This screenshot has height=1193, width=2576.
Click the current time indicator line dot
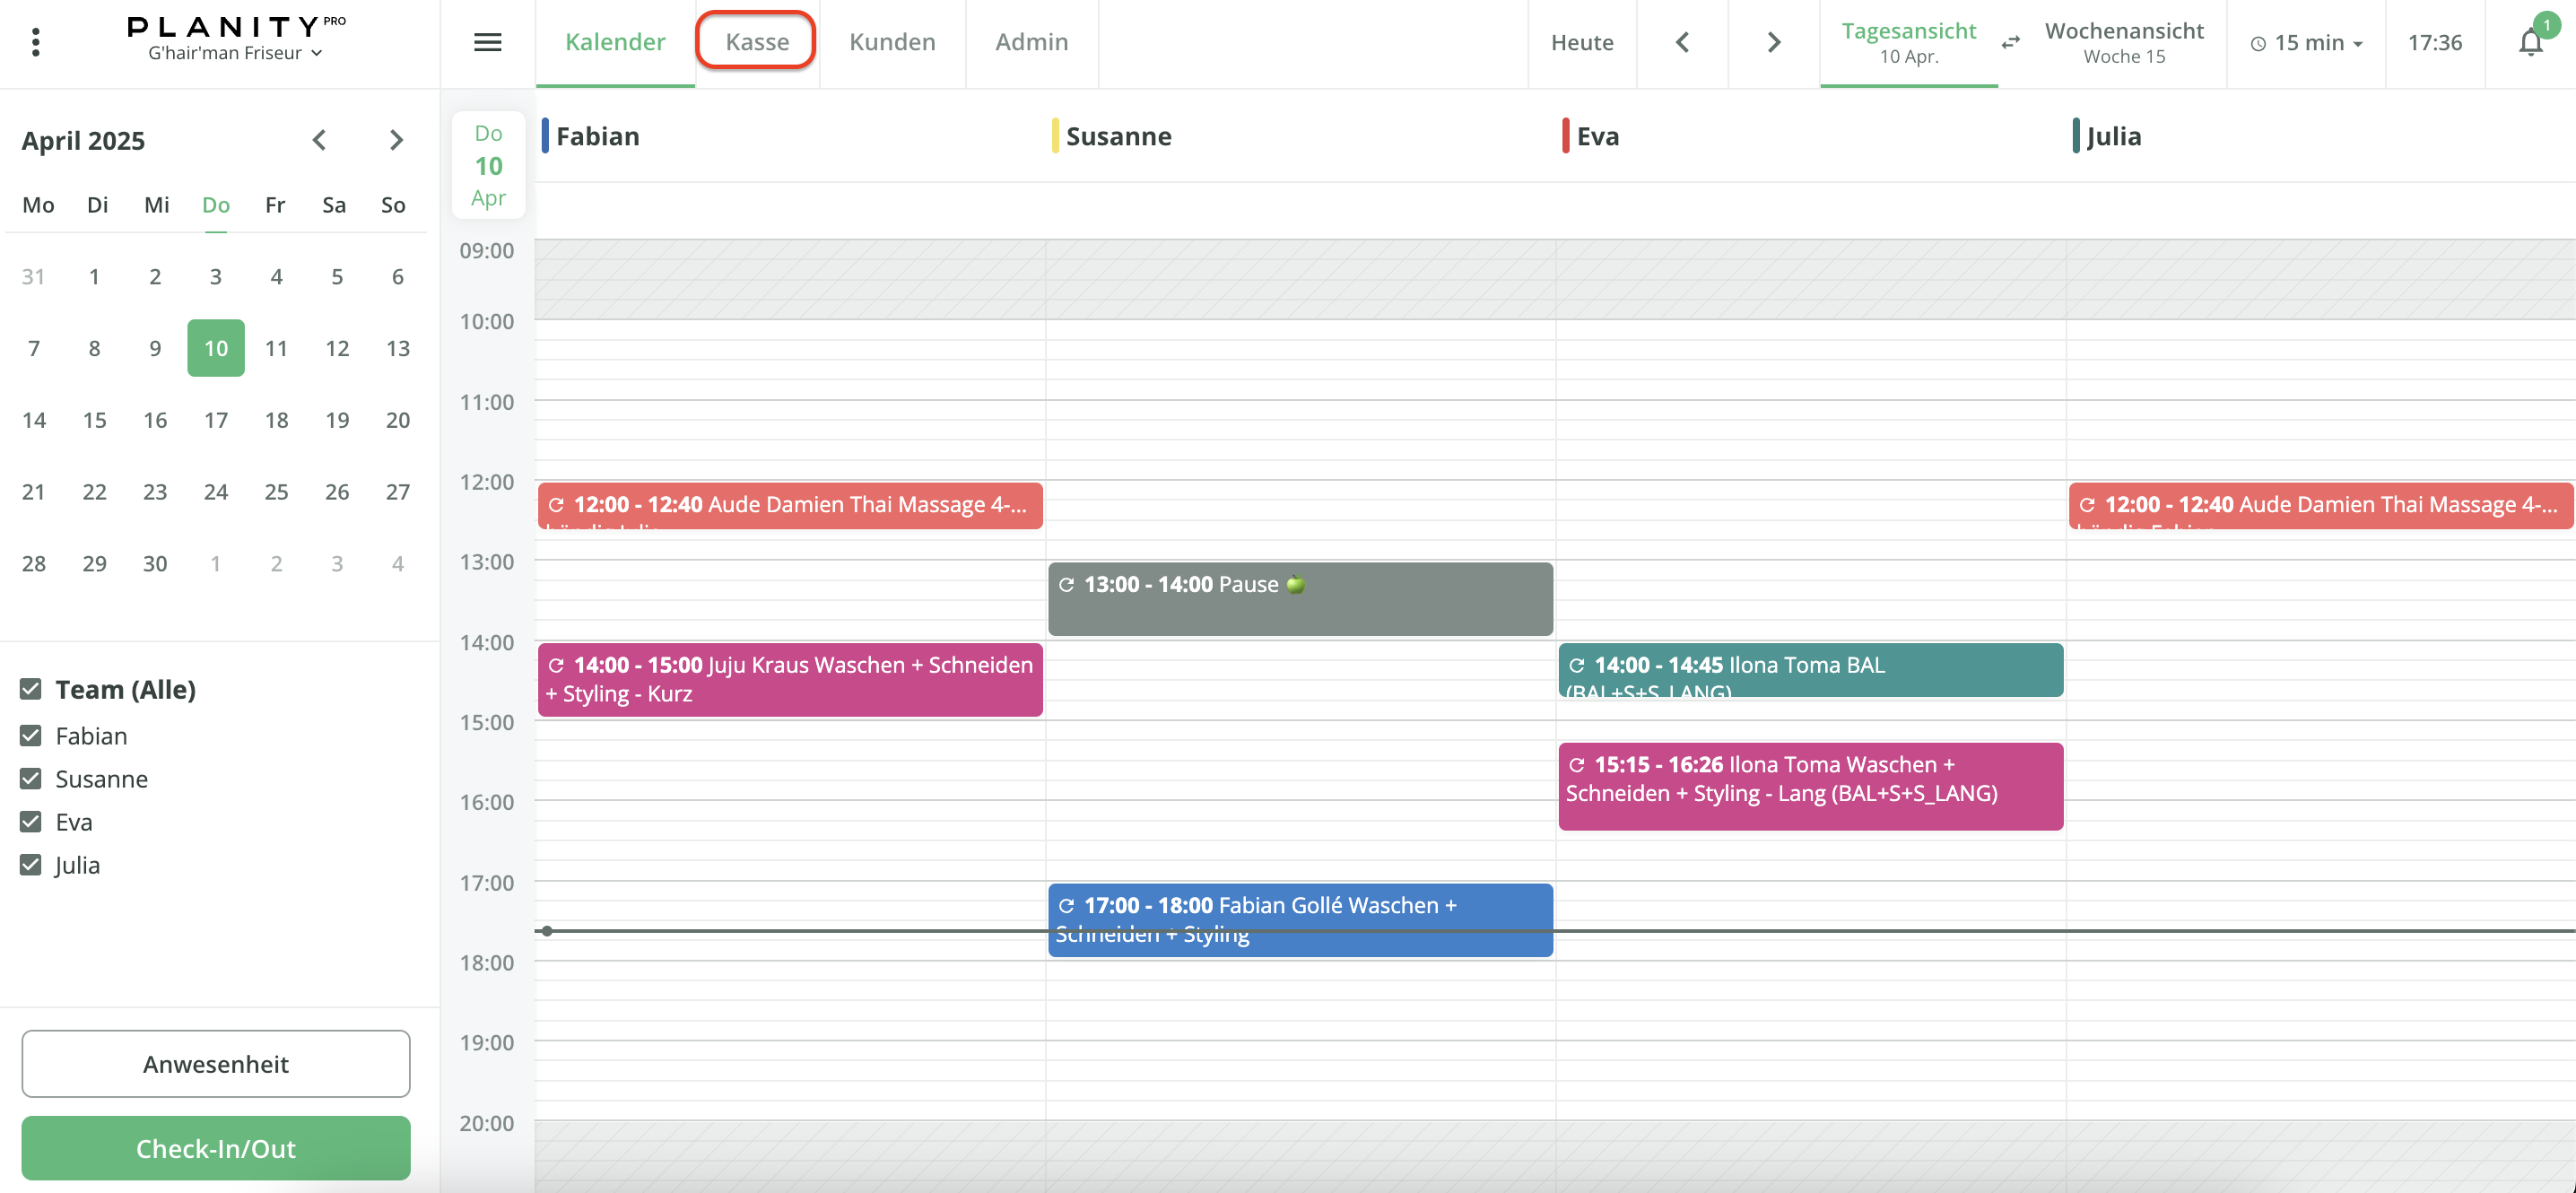[547, 930]
